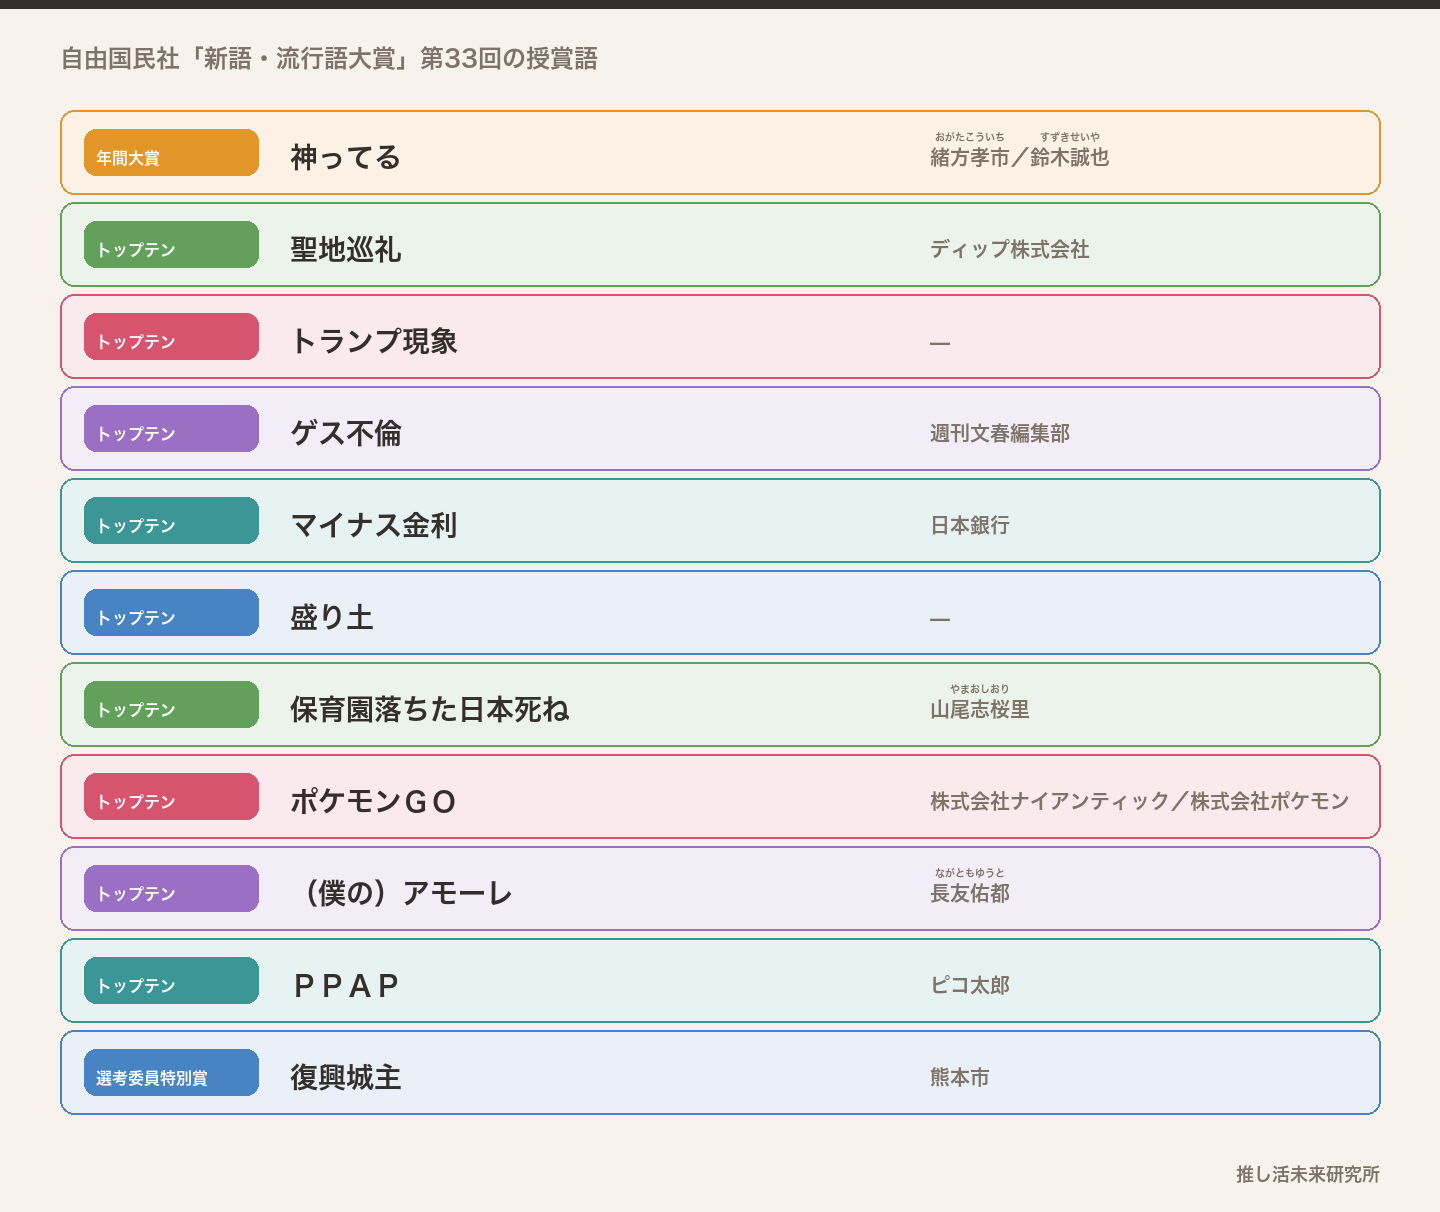This screenshot has height=1212, width=1440.
Task: Select the 聖地巡礼 phrase
Action: pos(346,249)
